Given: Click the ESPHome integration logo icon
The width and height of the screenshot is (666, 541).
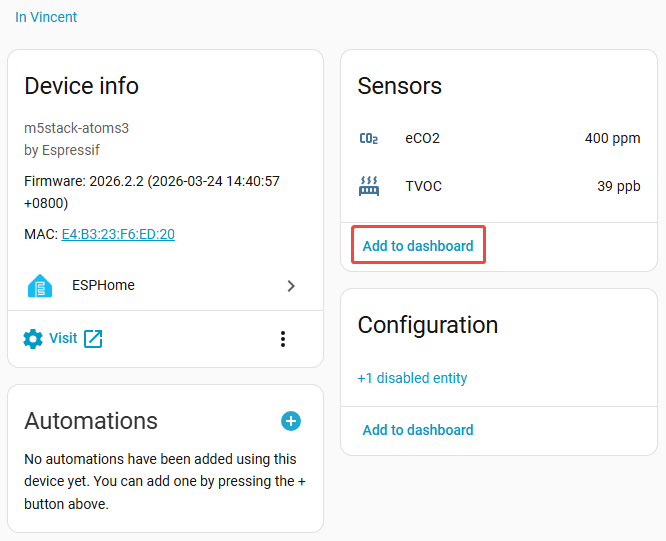Looking at the screenshot, I should pos(40,286).
